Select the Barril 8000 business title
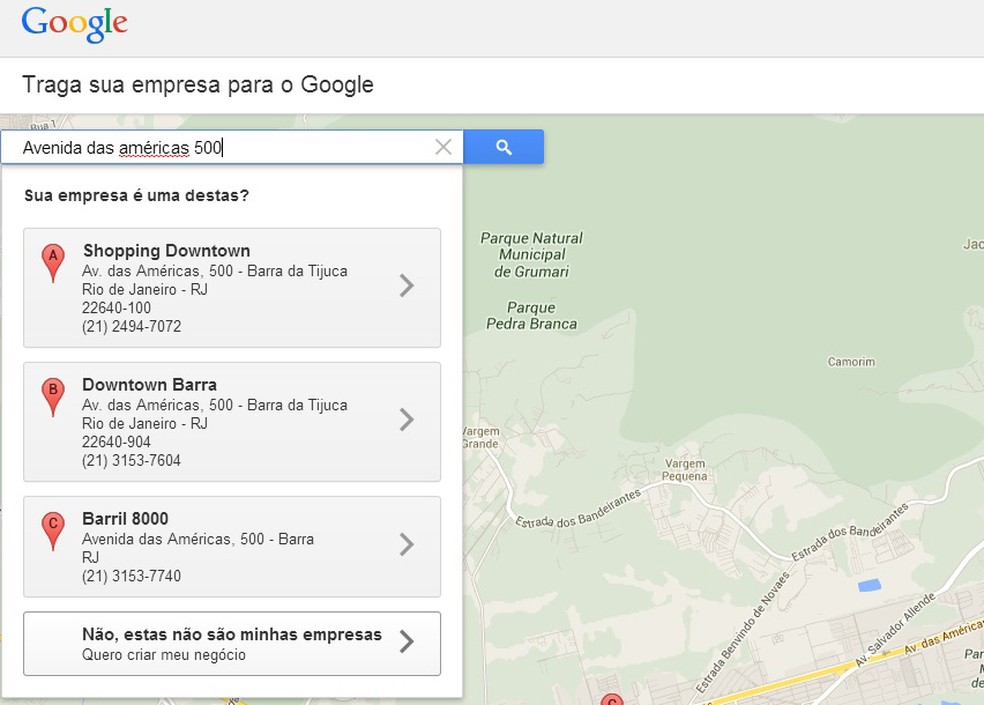This screenshot has width=984, height=705. pos(125,519)
